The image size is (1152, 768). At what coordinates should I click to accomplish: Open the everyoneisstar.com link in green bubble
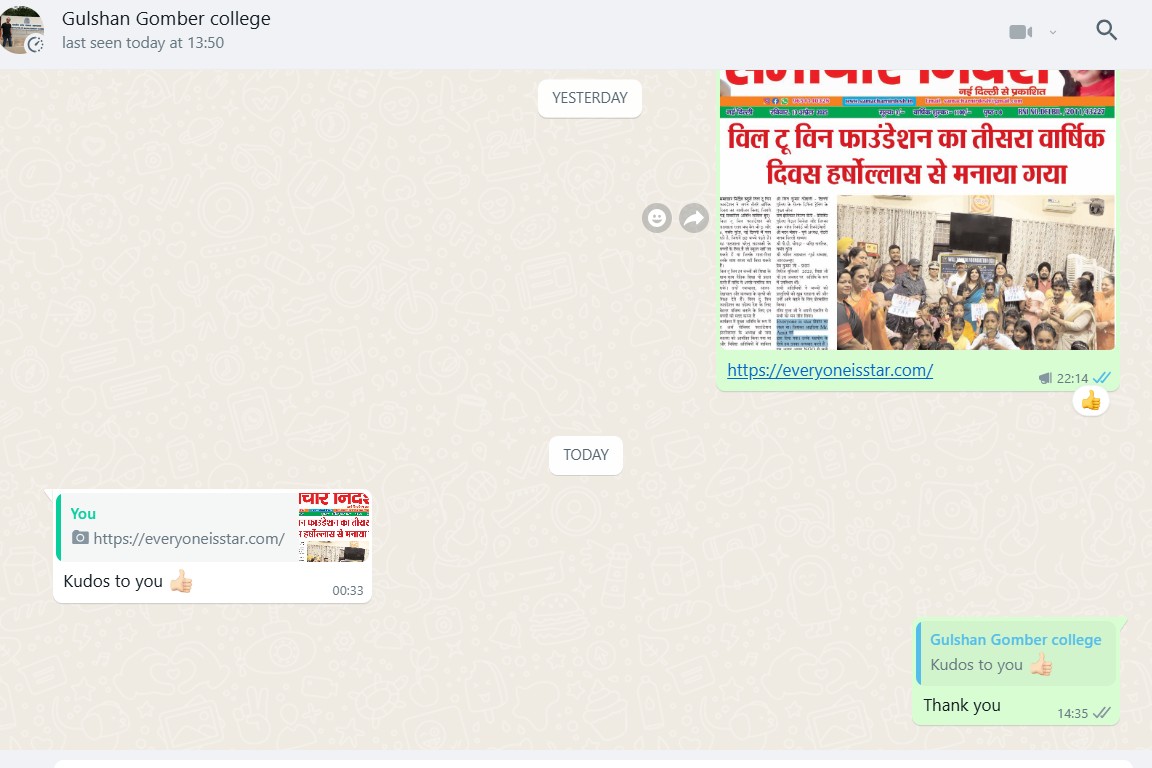click(830, 370)
